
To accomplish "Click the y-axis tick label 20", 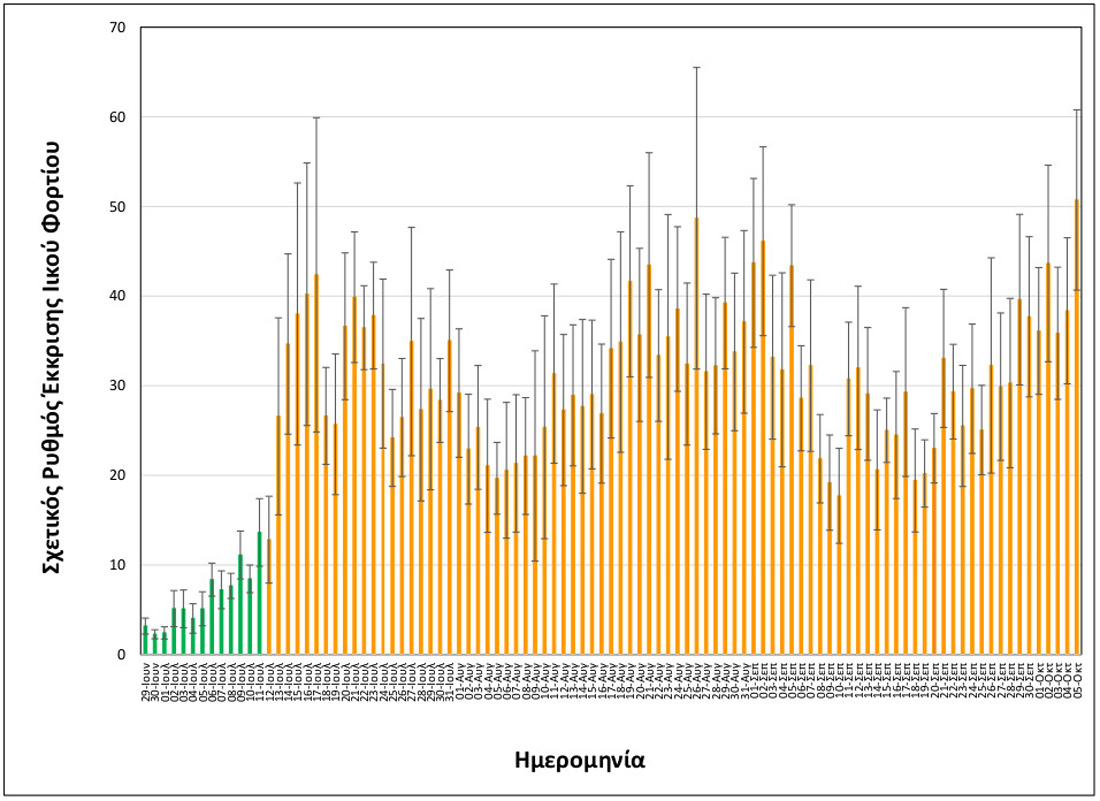I will click(x=117, y=476).
